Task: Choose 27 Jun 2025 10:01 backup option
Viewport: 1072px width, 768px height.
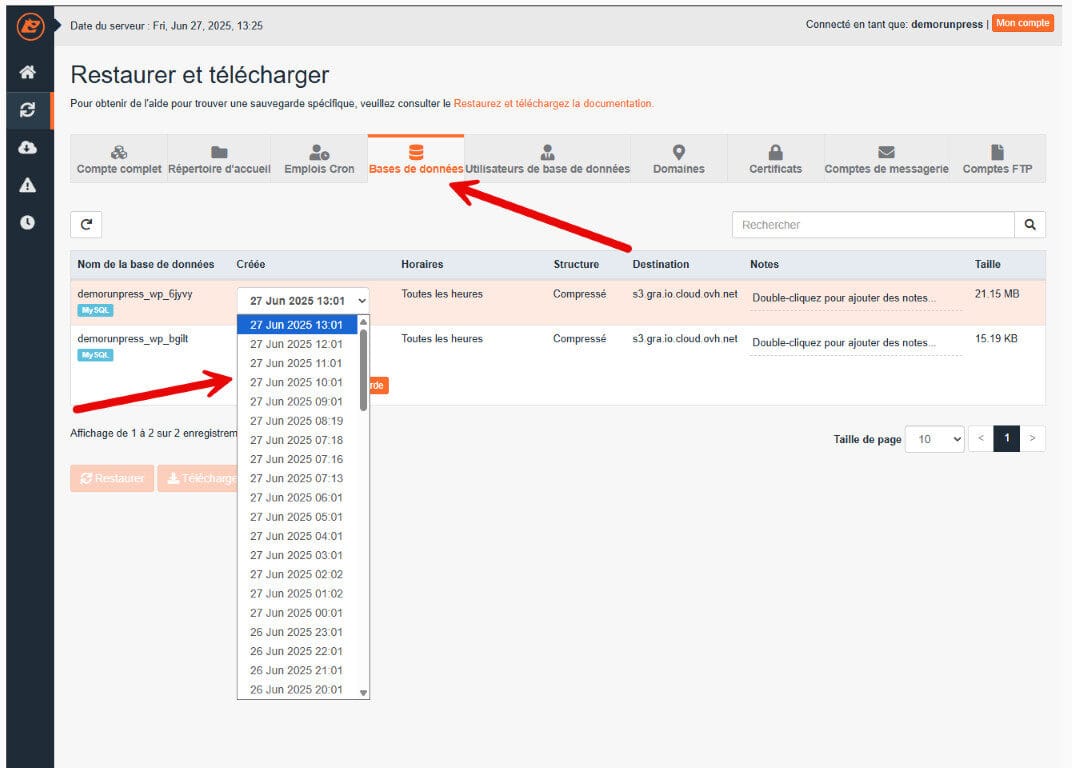Action: (x=296, y=382)
